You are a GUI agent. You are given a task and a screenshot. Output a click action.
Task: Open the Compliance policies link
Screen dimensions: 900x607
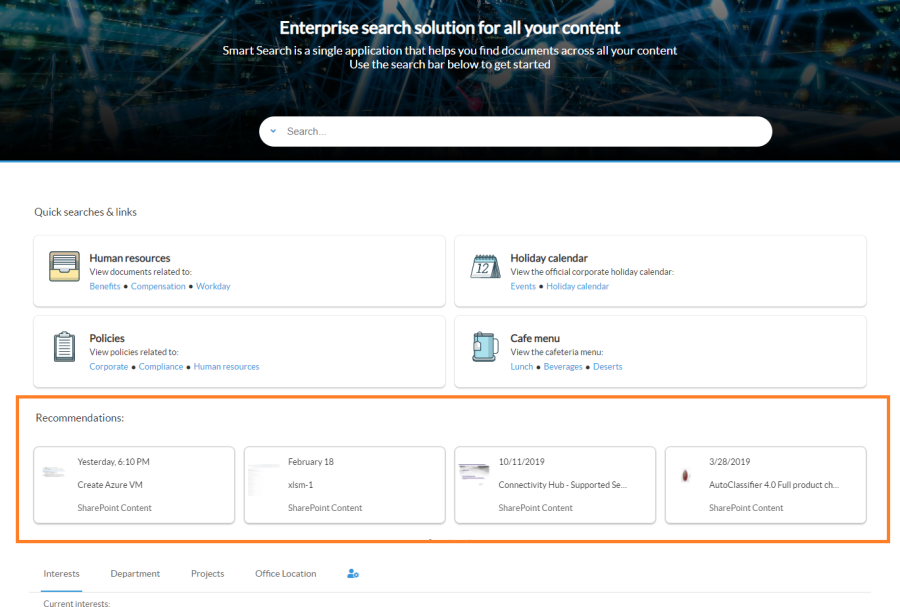pos(161,367)
